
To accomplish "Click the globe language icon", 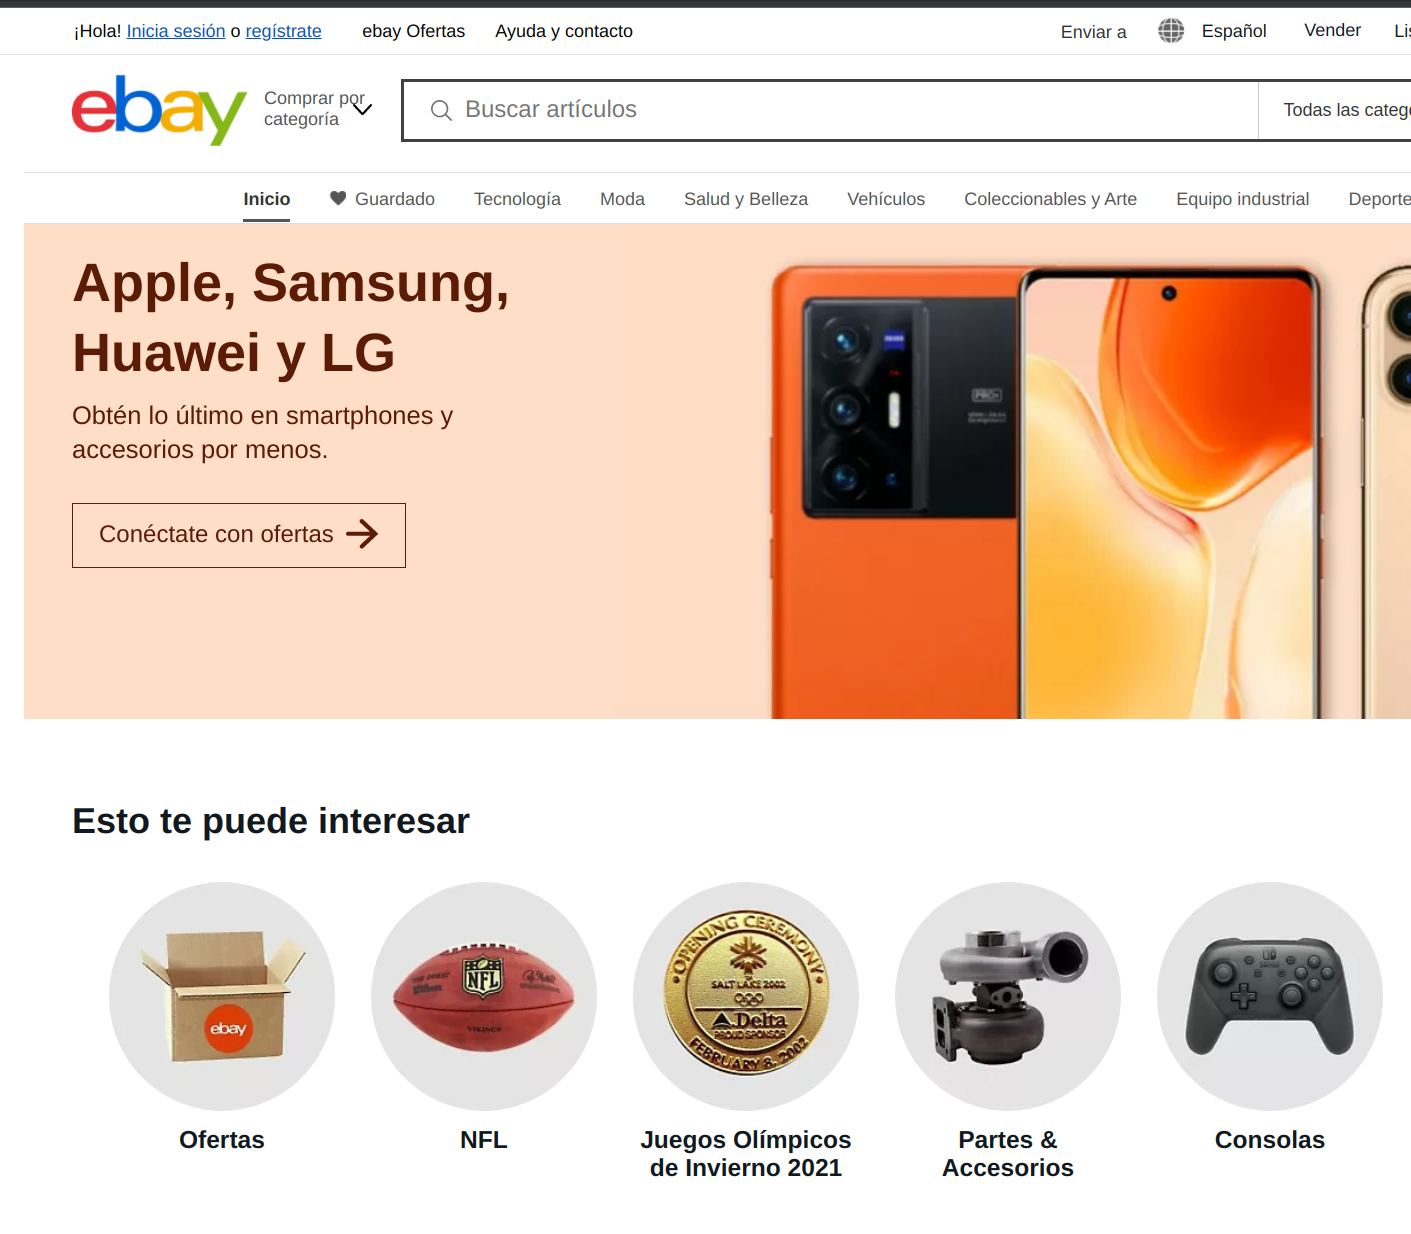I will 1171,31.
